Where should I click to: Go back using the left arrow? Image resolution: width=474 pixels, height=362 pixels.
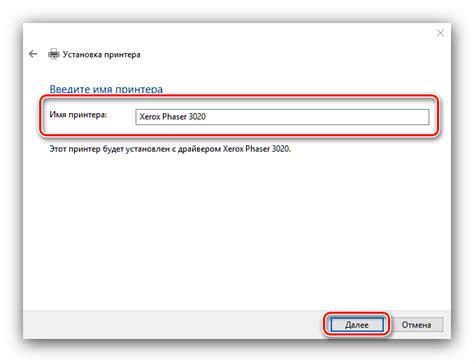[x=33, y=54]
